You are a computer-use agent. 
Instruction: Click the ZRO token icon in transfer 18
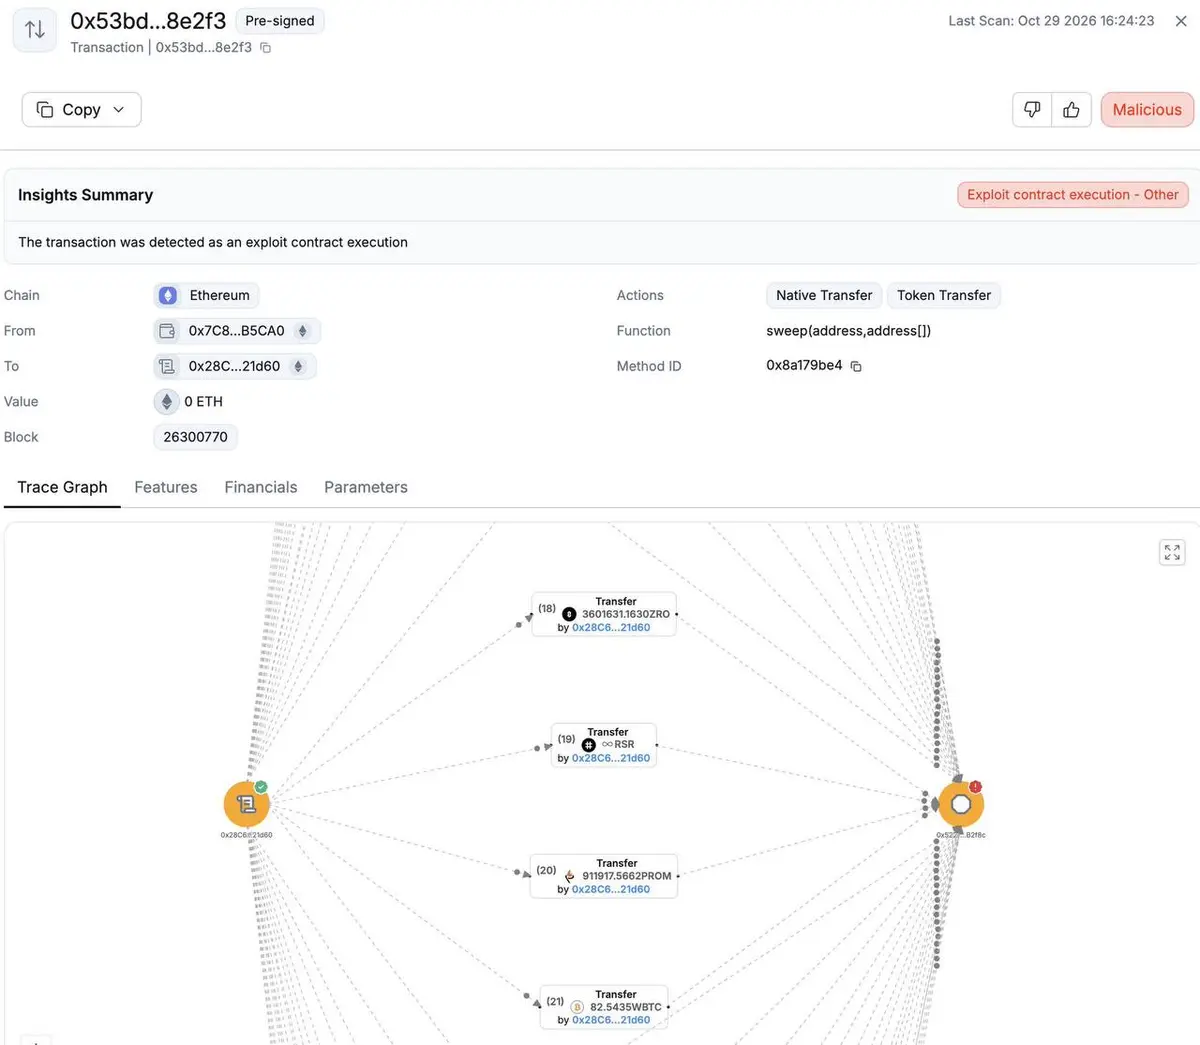(x=569, y=614)
